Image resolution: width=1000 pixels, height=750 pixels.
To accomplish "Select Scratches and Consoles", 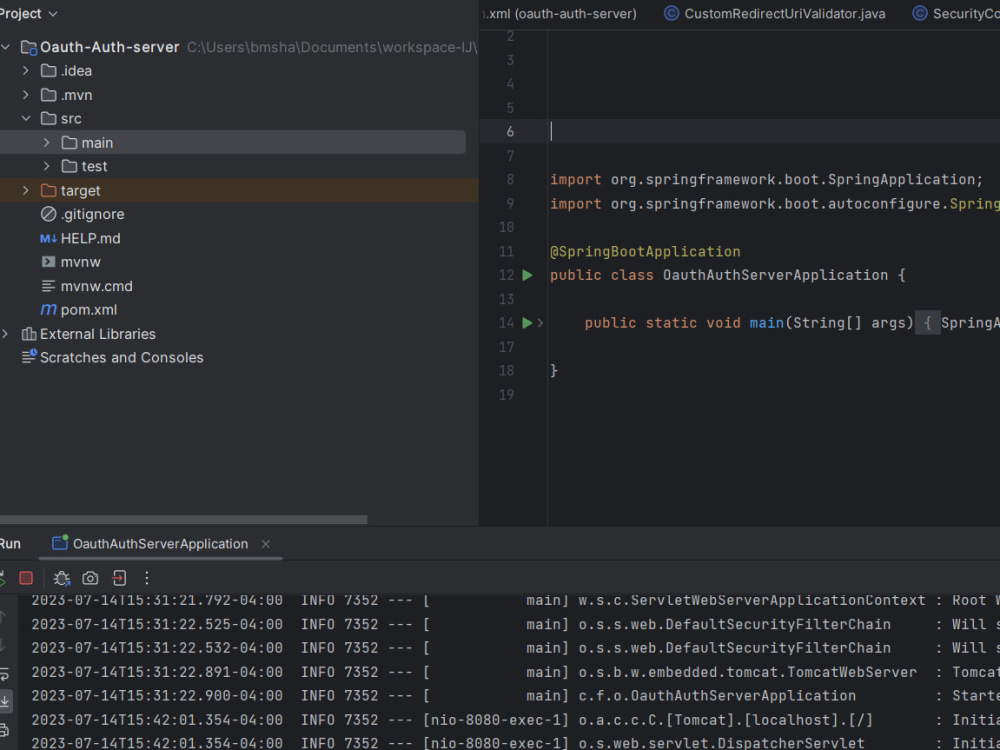I will click(x=122, y=358).
